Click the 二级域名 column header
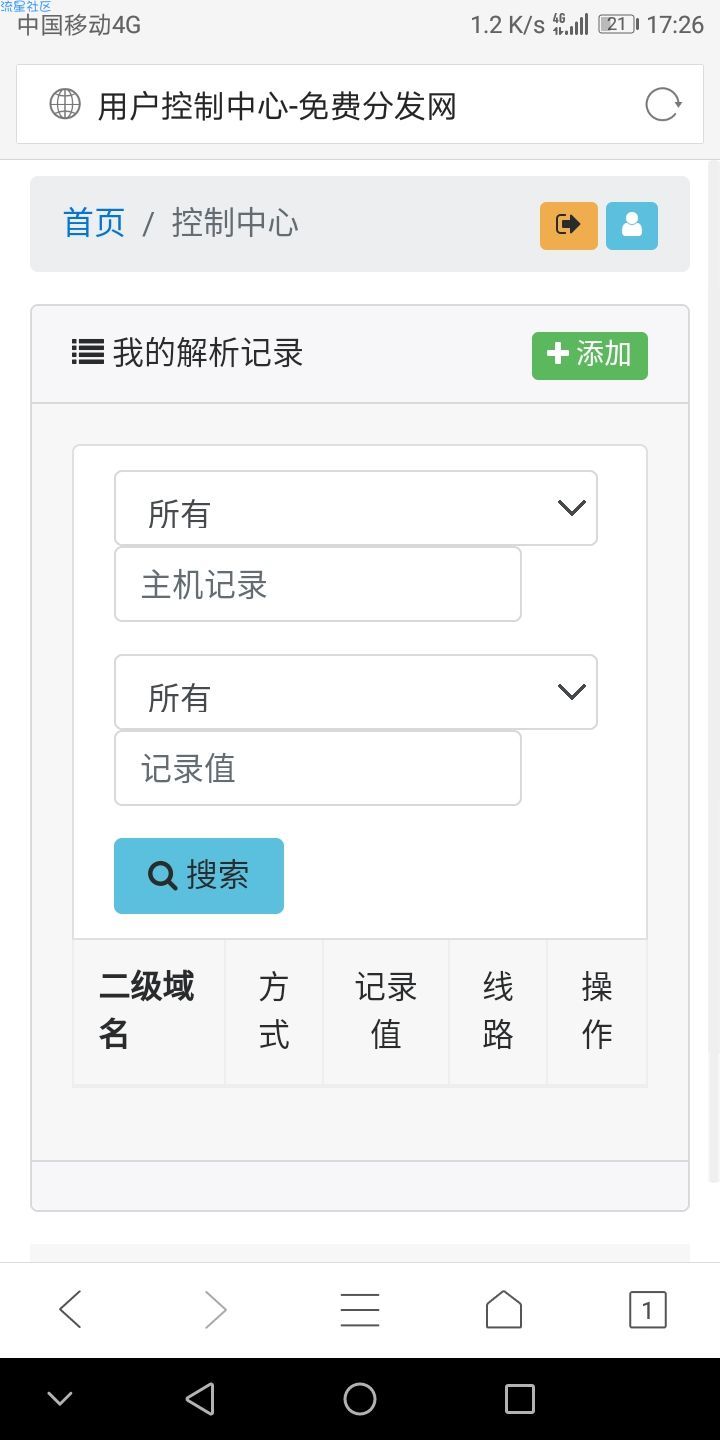The height and width of the screenshot is (1440, 720). (x=149, y=1011)
